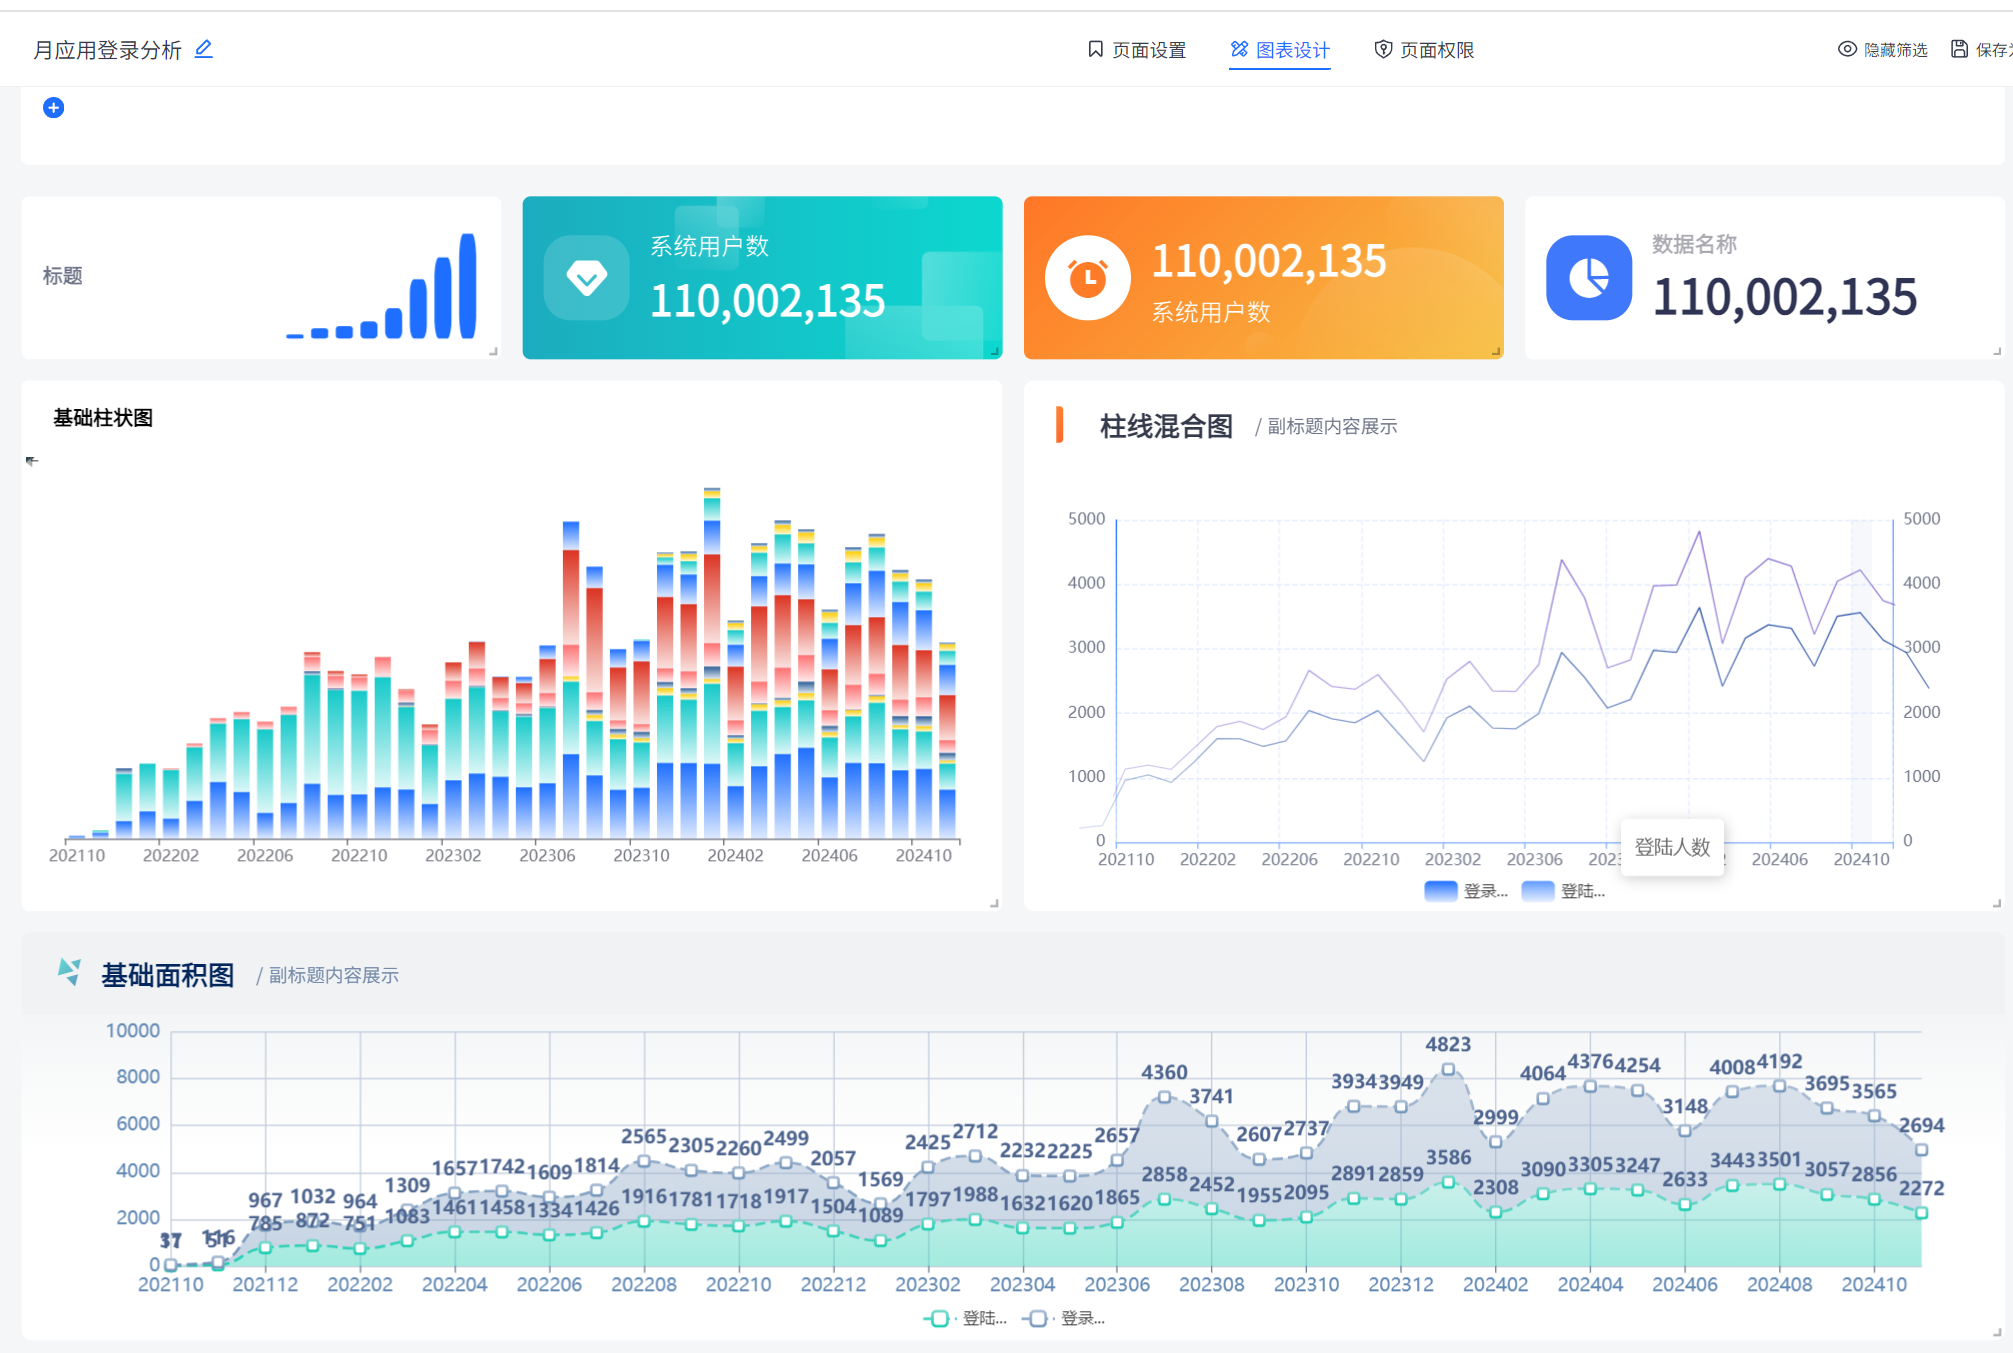The image size is (2013, 1353).
Task: Click the orange accent bar beside 柱线混合图
Action: click(x=1059, y=425)
